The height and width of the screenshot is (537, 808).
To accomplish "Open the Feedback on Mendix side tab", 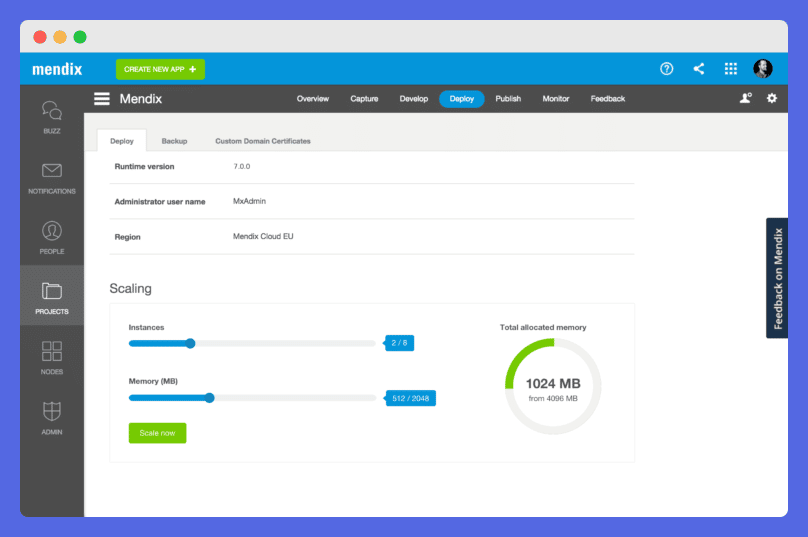I will pos(777,278).
